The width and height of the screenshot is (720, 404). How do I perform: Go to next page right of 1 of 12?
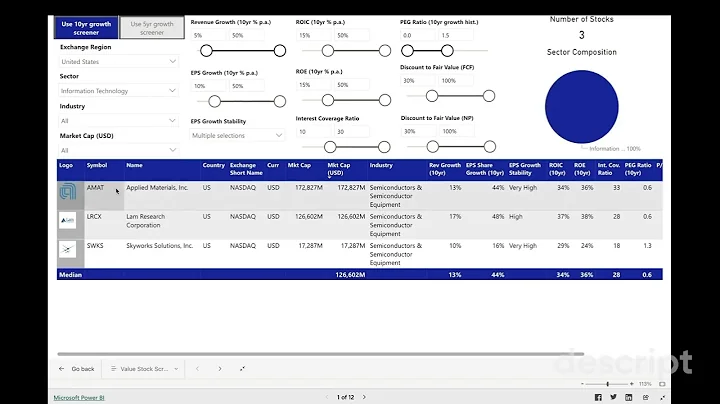click(x=364, y=397)
